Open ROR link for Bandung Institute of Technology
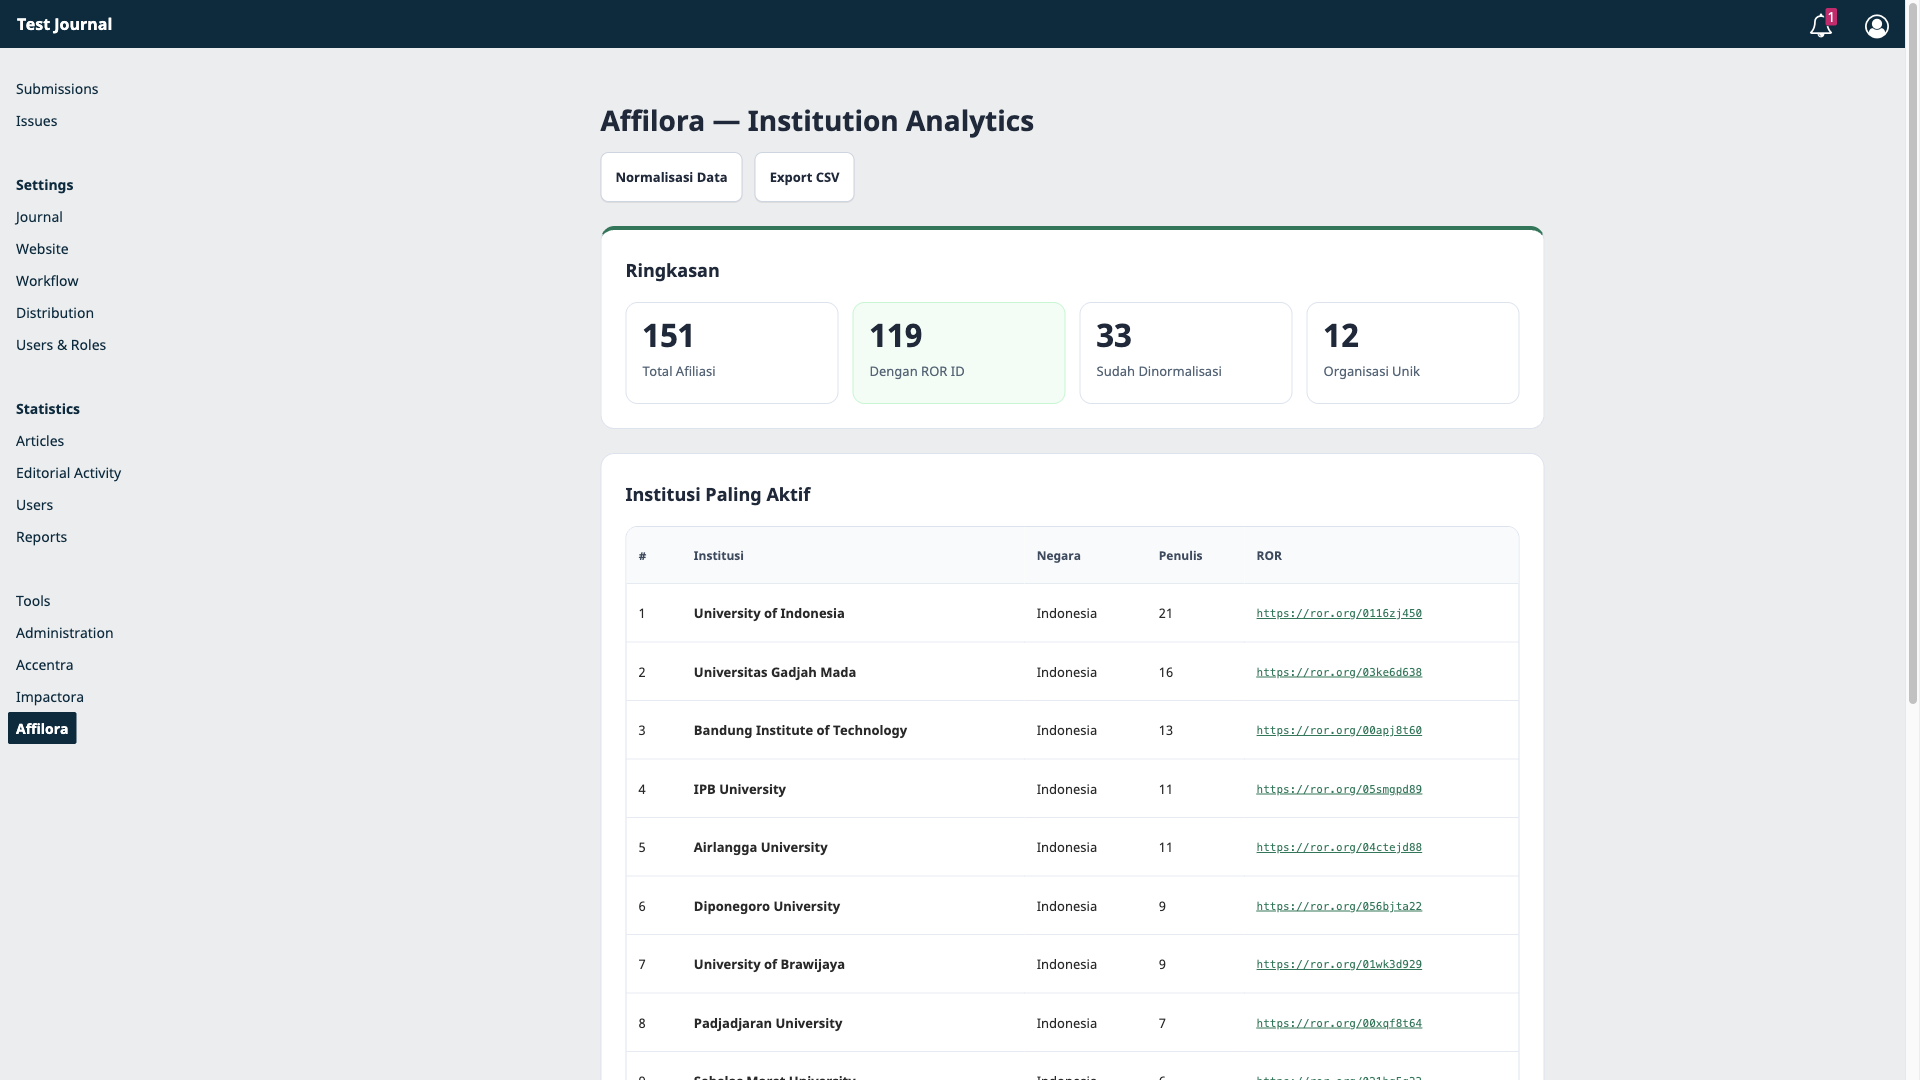This screenshot has width=1920, height=1080. [1339, 731]
